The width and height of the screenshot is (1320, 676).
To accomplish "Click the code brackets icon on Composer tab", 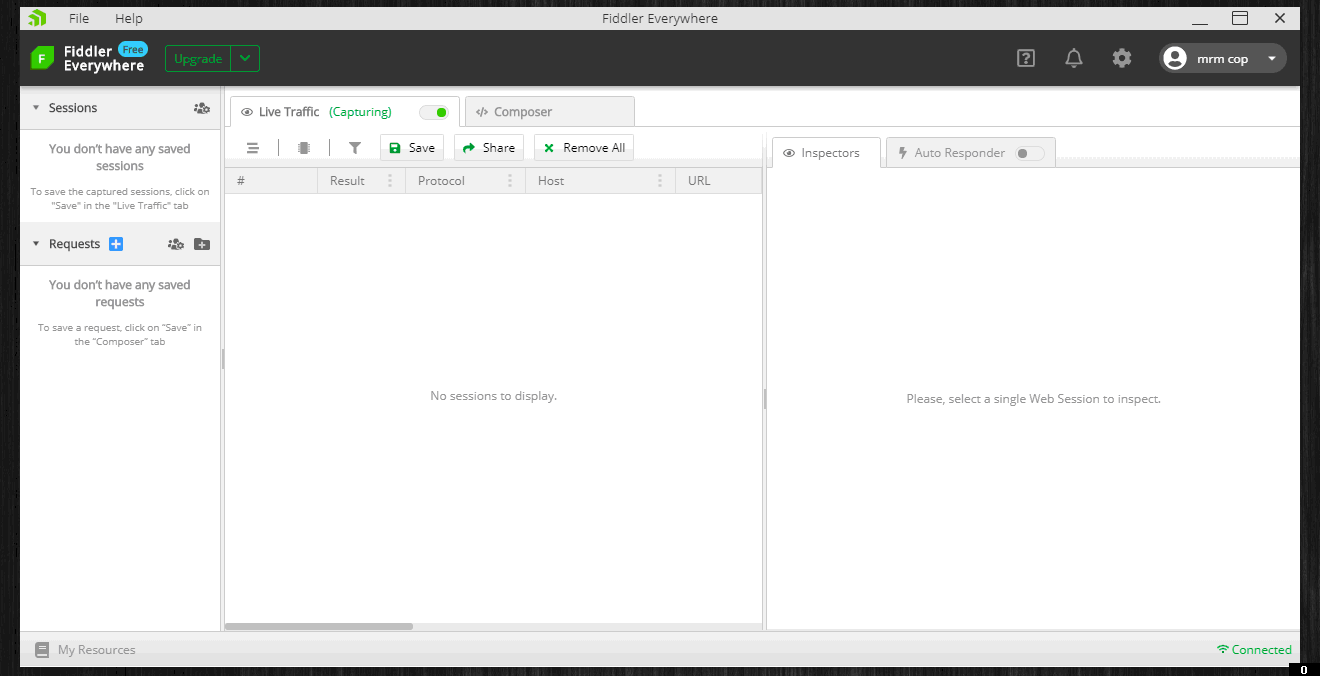I will tap(482, 112).
